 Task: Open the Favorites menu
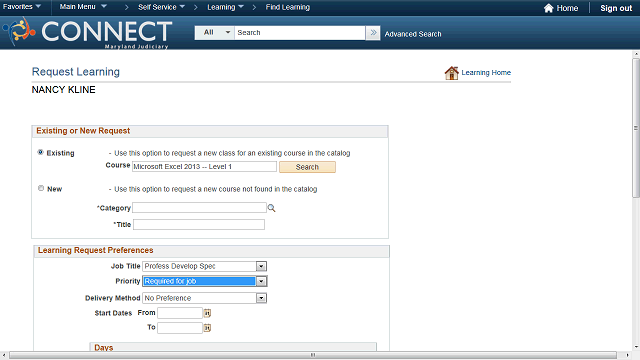tap(22, 7)
